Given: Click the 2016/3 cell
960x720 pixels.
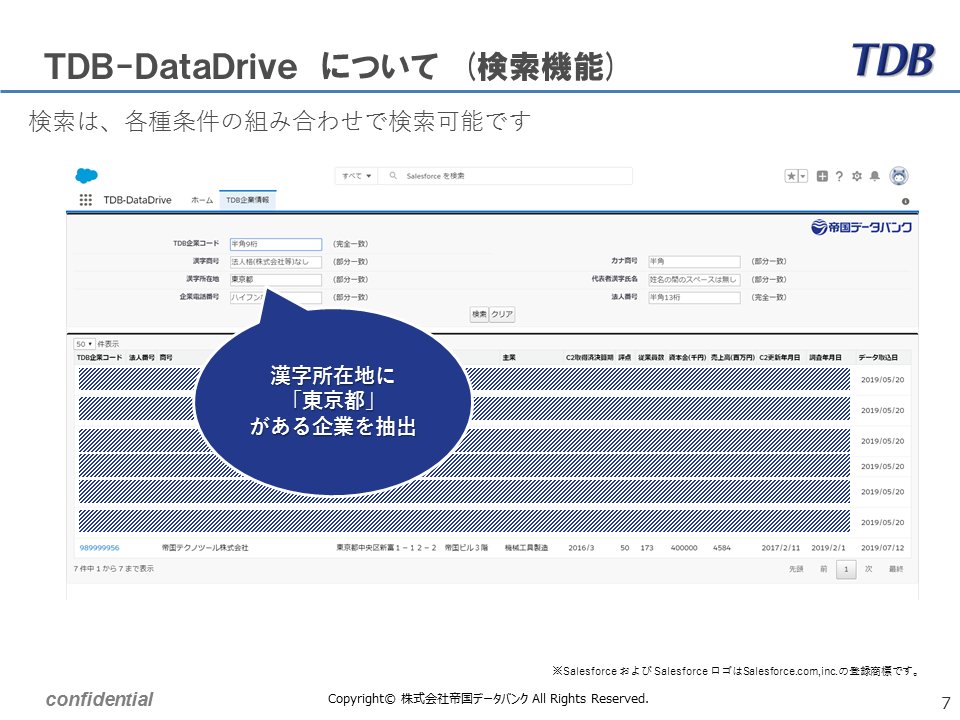Looking at the screenshot, I should [581, 548].
